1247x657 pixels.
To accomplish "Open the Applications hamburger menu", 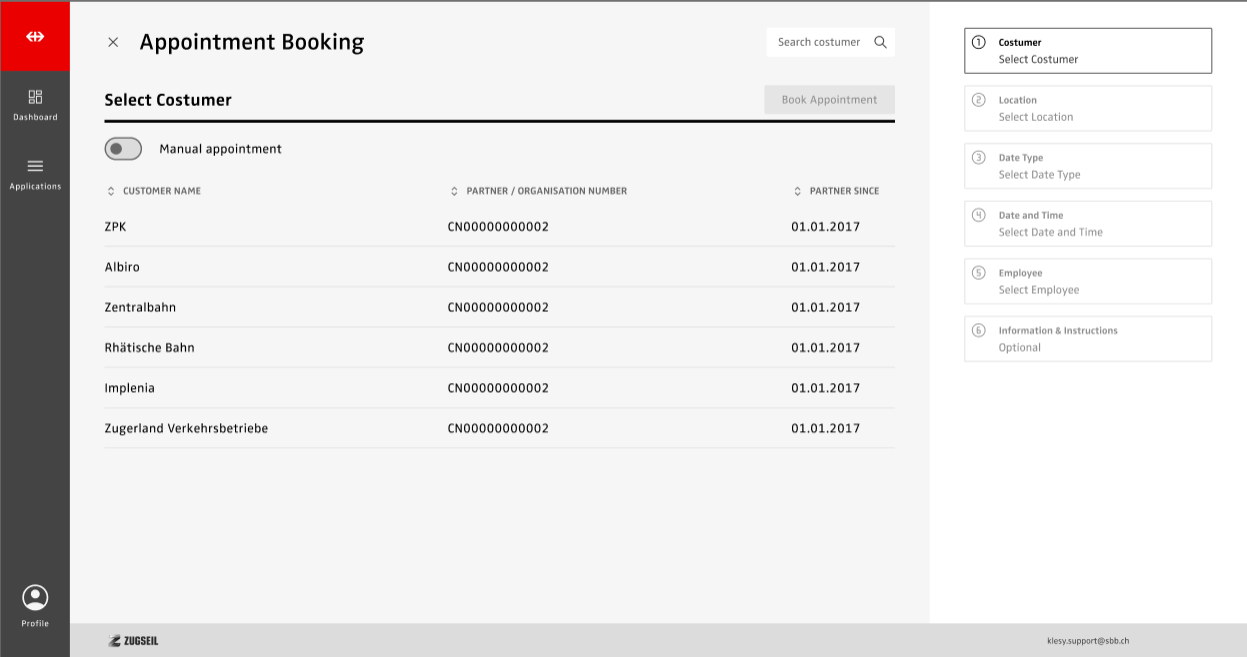I will [35, 166].
